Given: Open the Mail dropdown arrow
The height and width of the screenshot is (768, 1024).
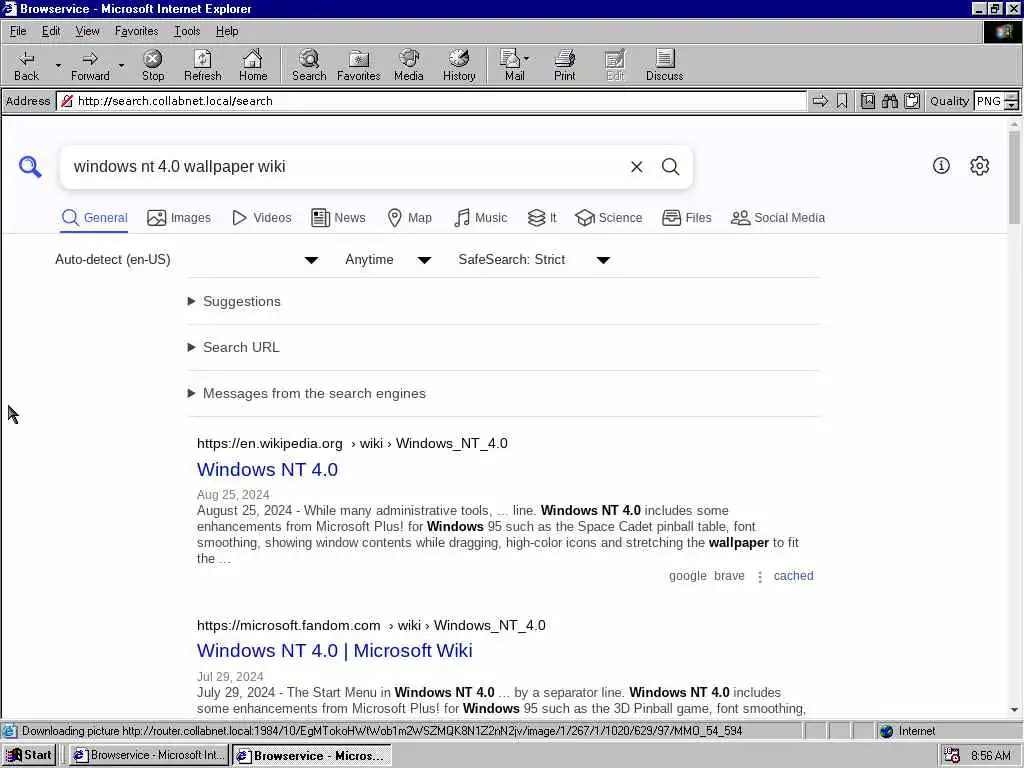Looking at the screenshot, I should 526,58.
